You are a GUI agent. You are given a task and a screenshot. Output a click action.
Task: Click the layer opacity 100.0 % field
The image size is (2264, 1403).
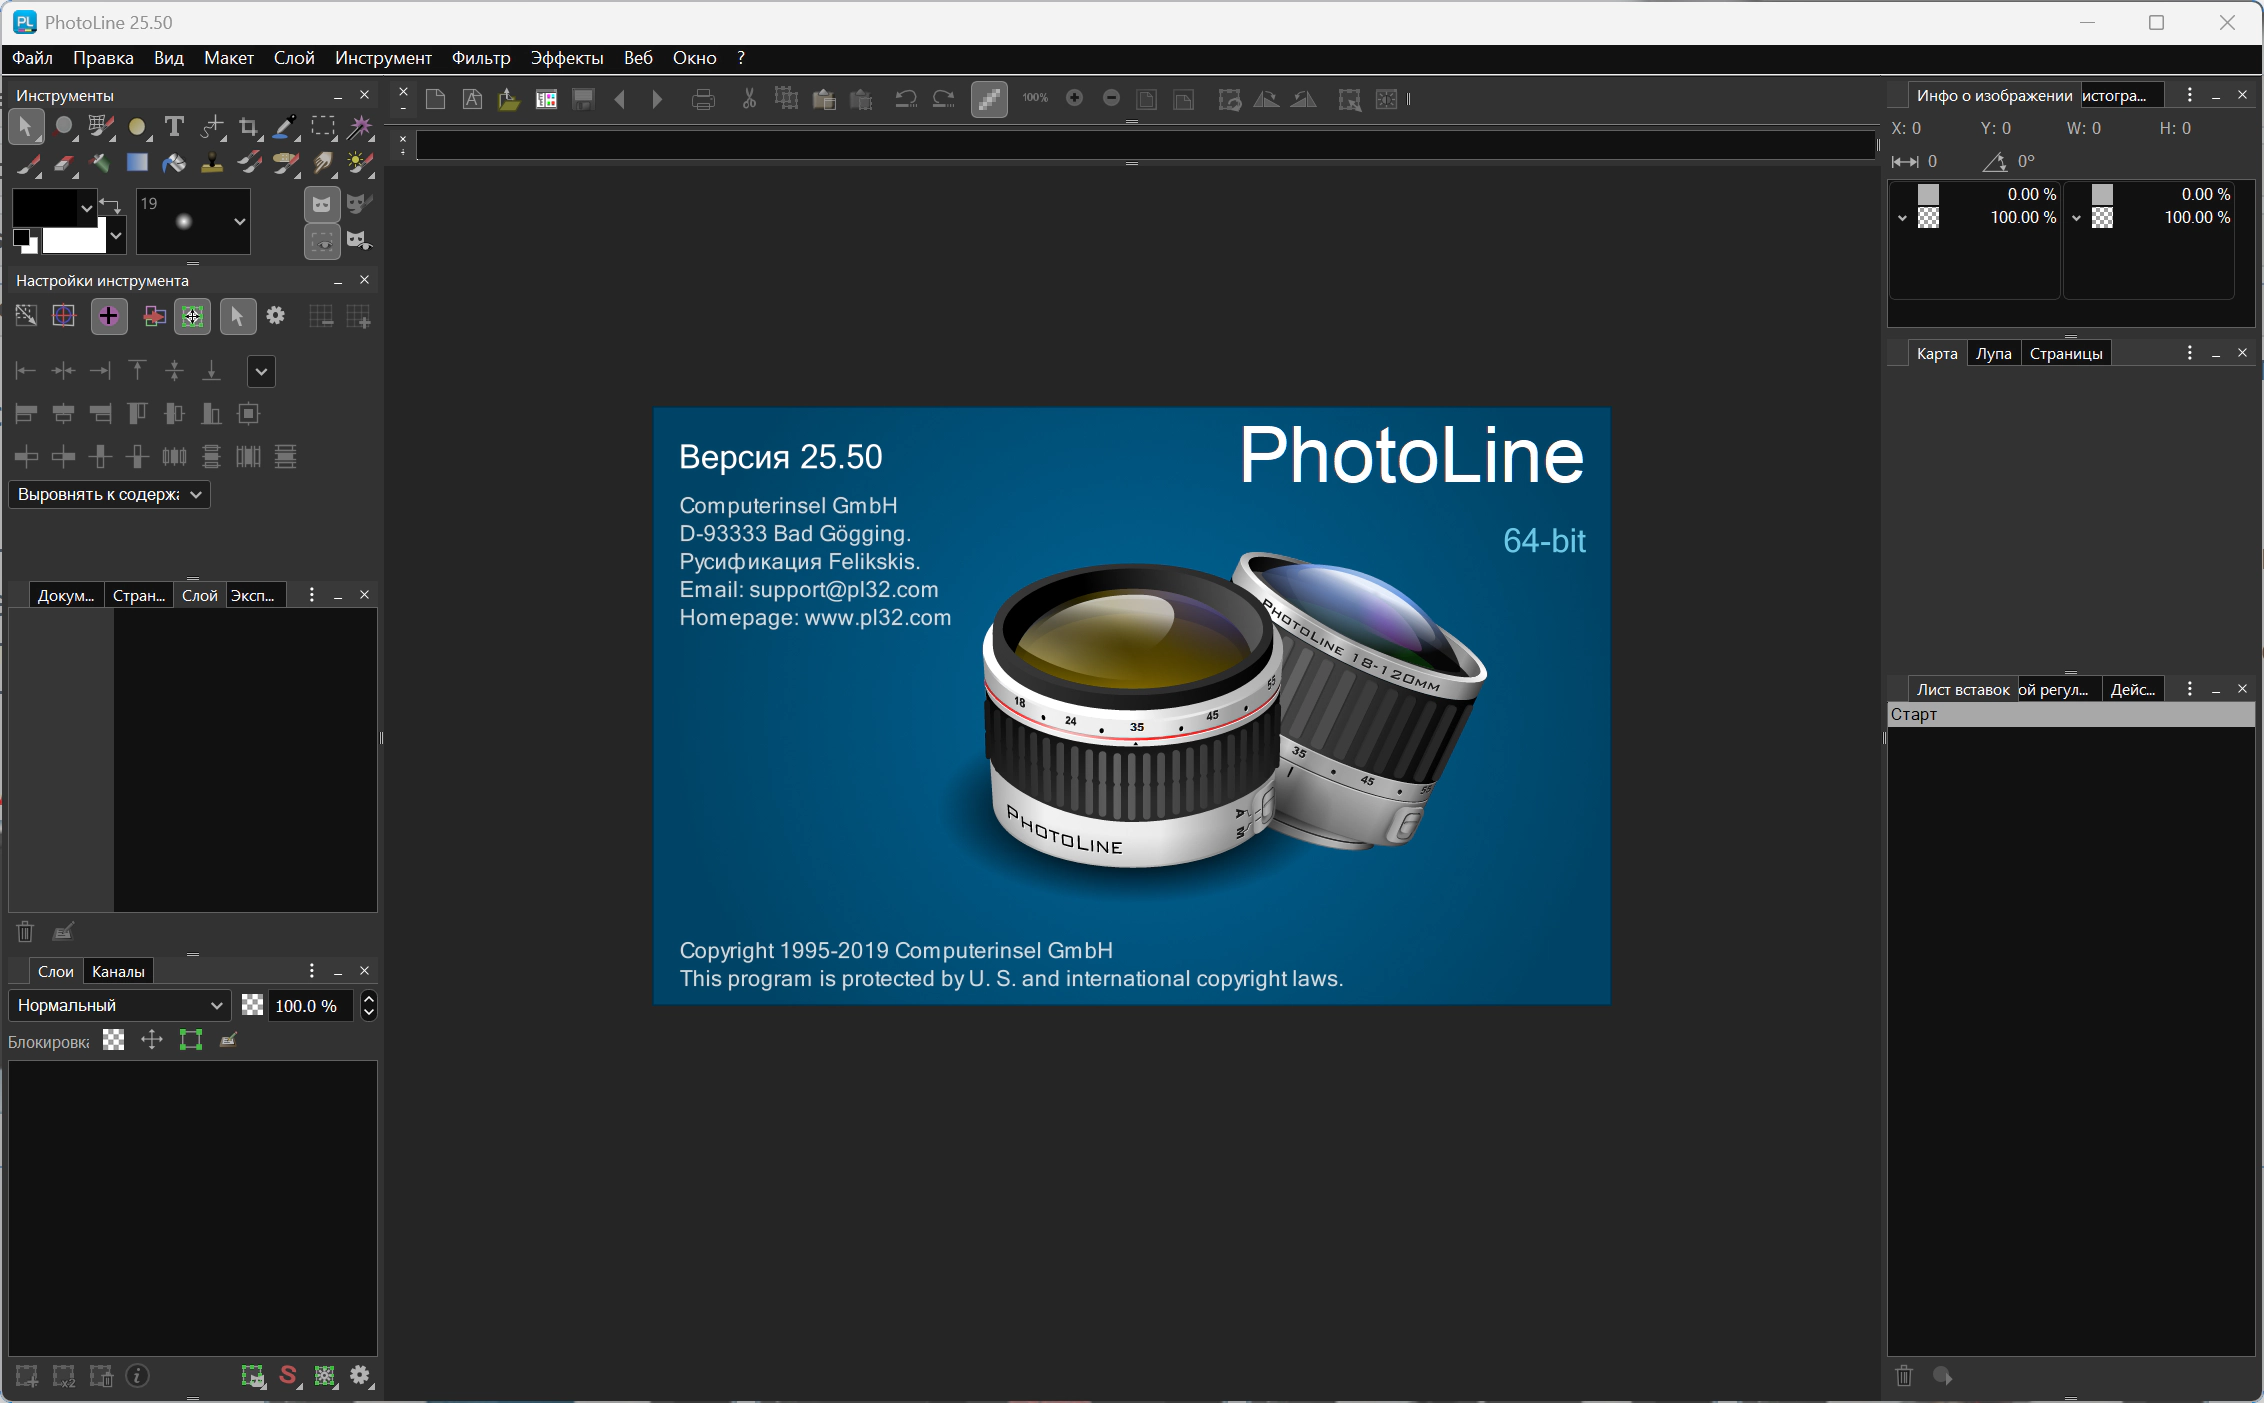tap(307, 1005)
